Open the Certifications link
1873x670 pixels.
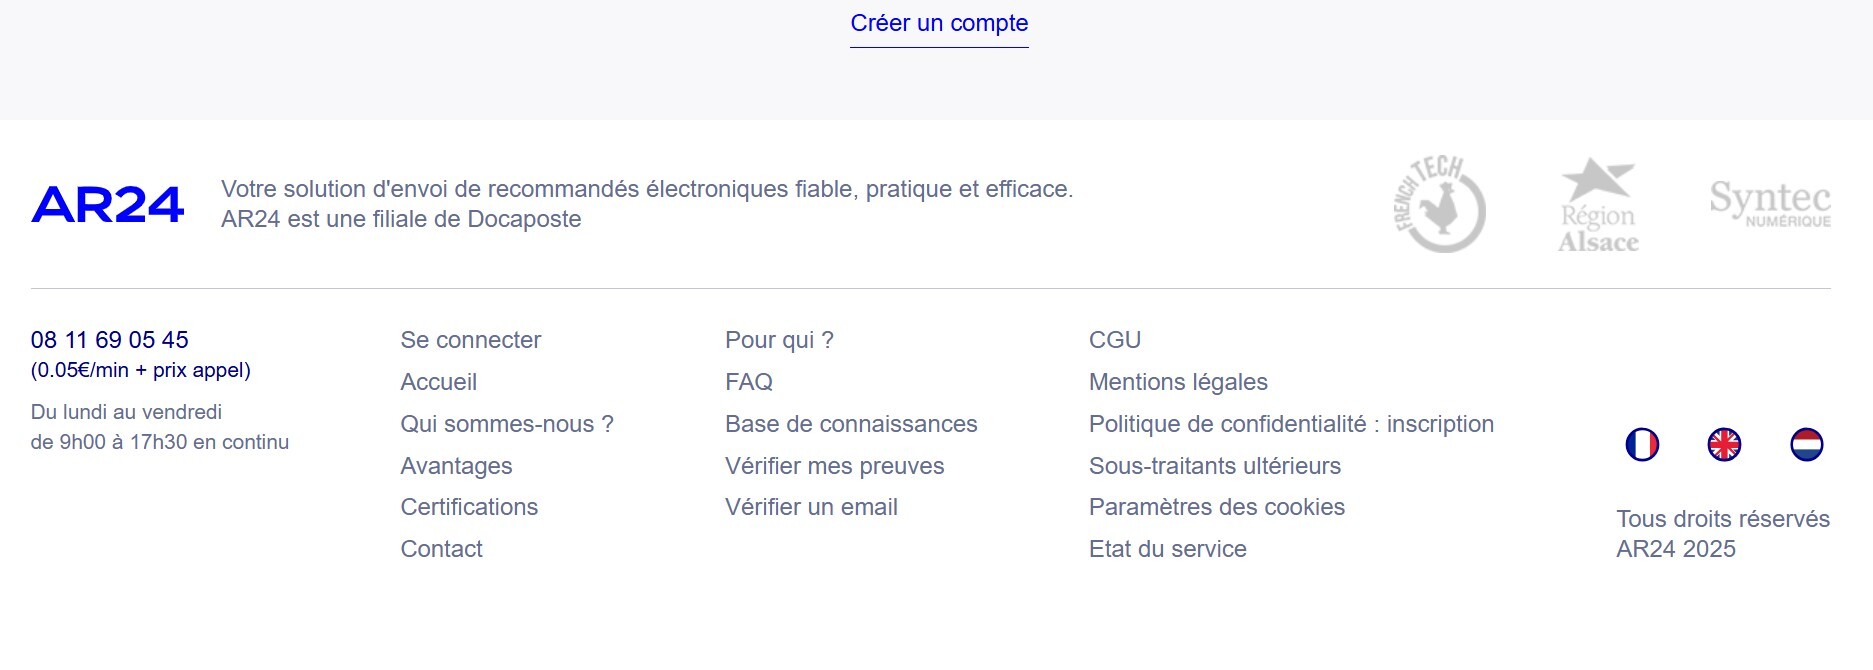[x=469, y=507]
